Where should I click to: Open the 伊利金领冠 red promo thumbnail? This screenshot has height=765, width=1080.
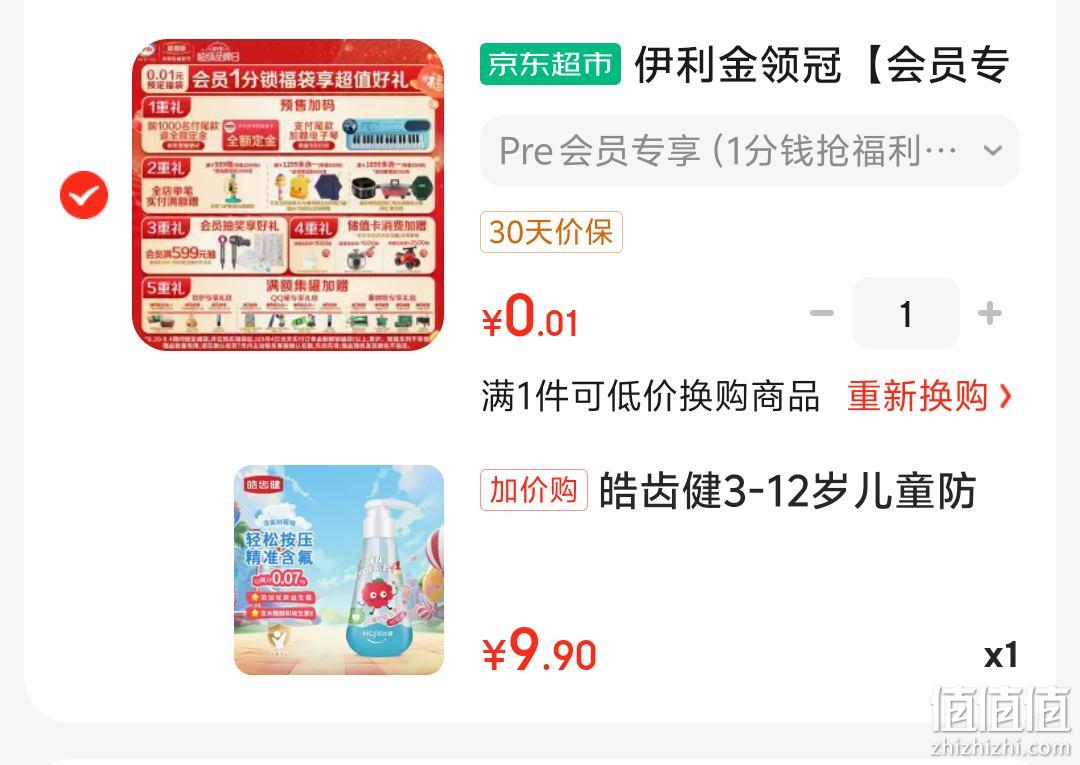pyautogui.click(x=288, y=195)
